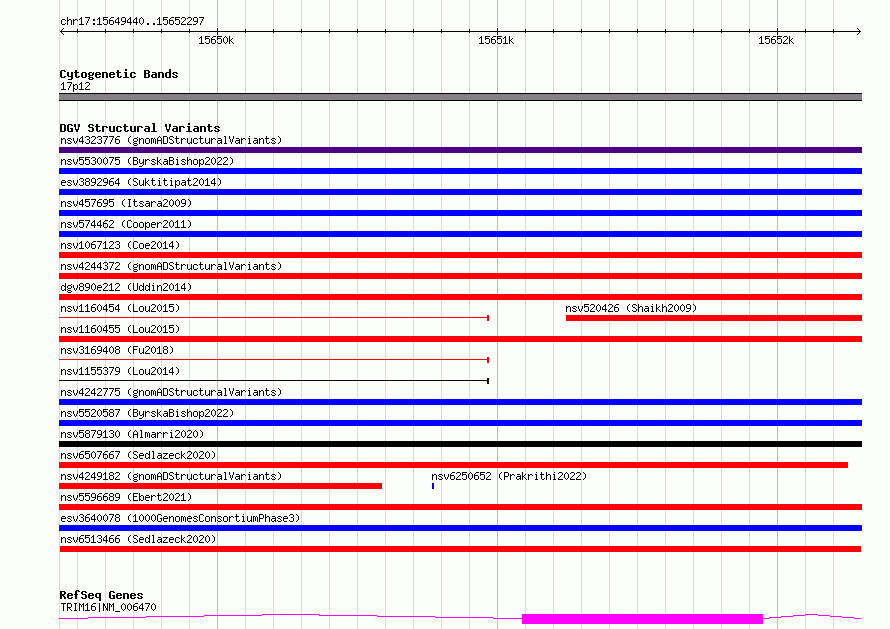Select the red nsv6507667 variant bar
Screen dimensions: 890x629
(x=454, y=465)
